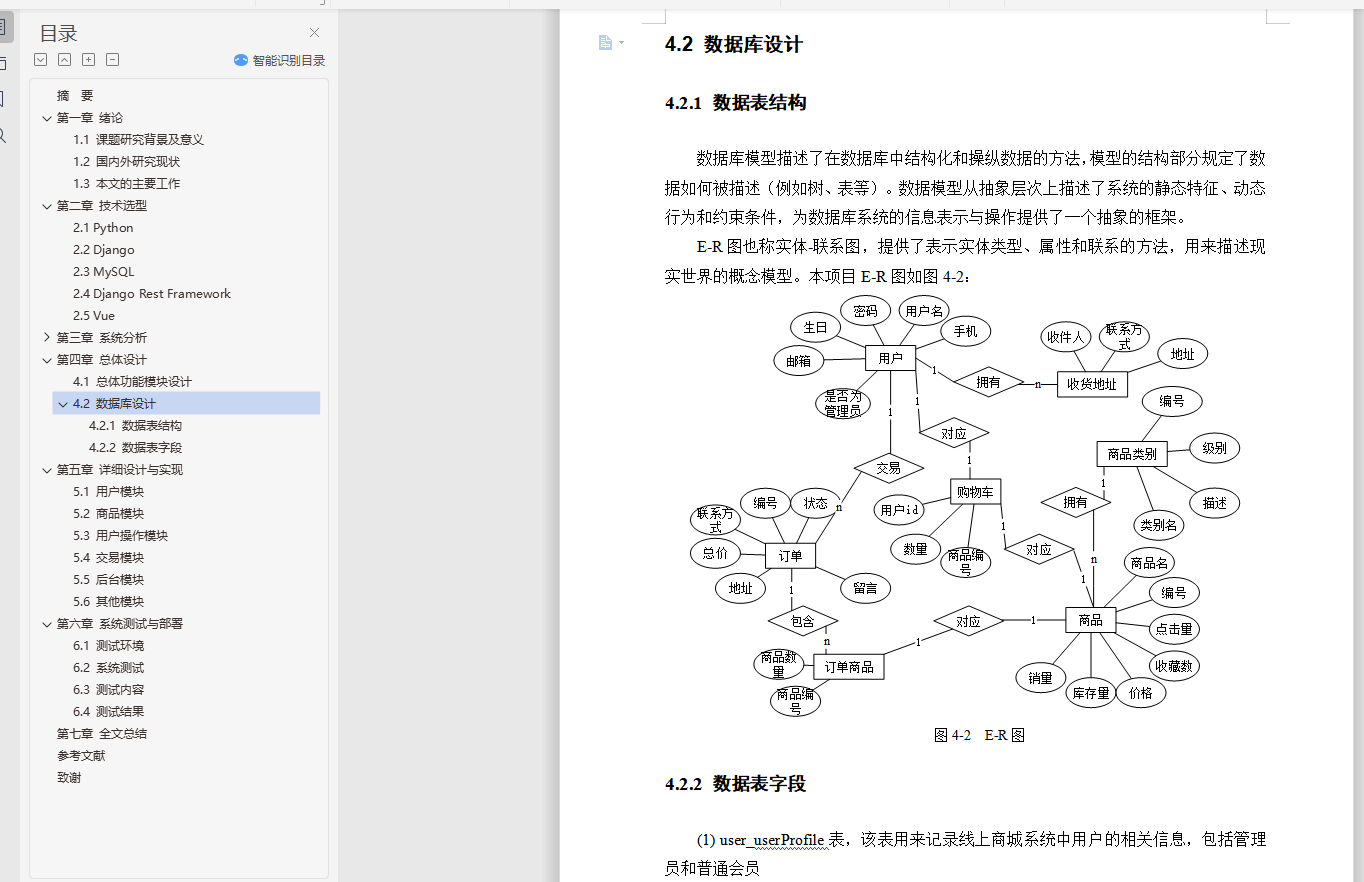
Task: Jump to 1.2 国内外研究现状
Action: pyautogui.click(x=126, y=162)
